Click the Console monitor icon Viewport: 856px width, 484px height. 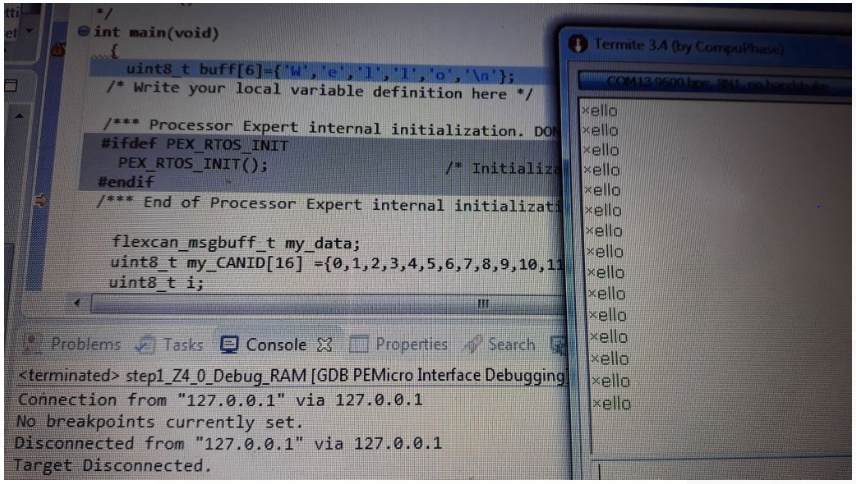point(229,345)
